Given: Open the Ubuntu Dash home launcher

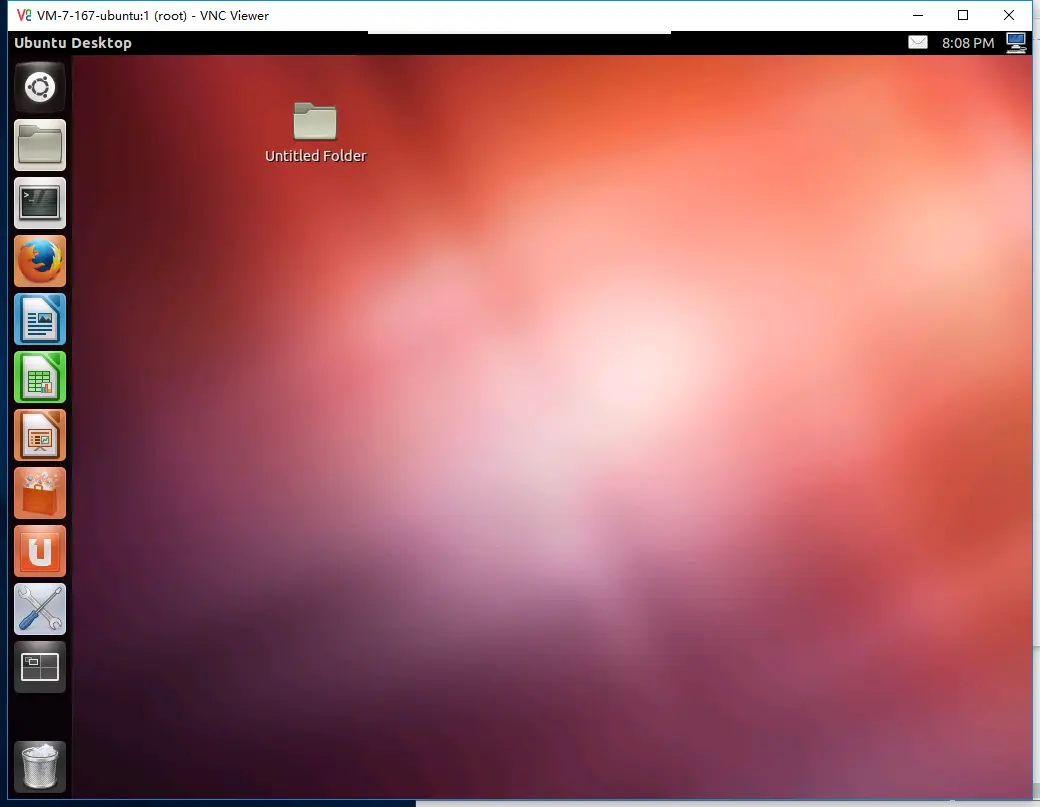Looking at the screenshot, I should click(40, 87).
